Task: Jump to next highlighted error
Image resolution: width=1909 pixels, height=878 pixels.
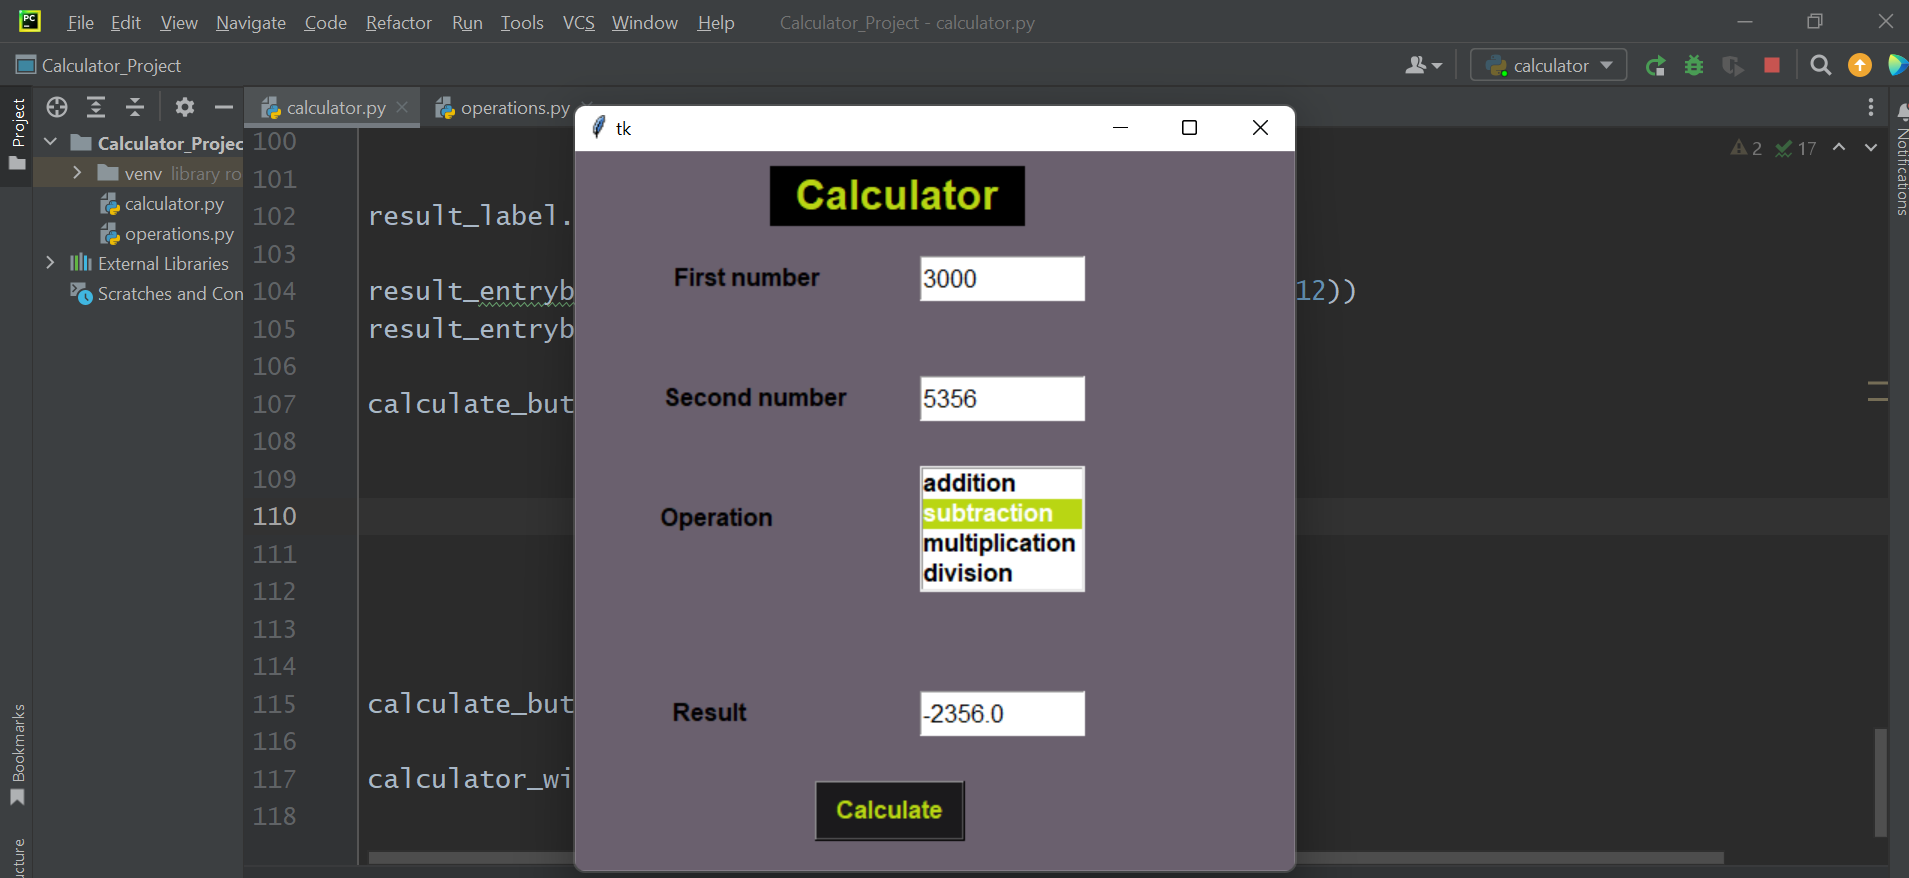Action: click(x=1871, y=148)
